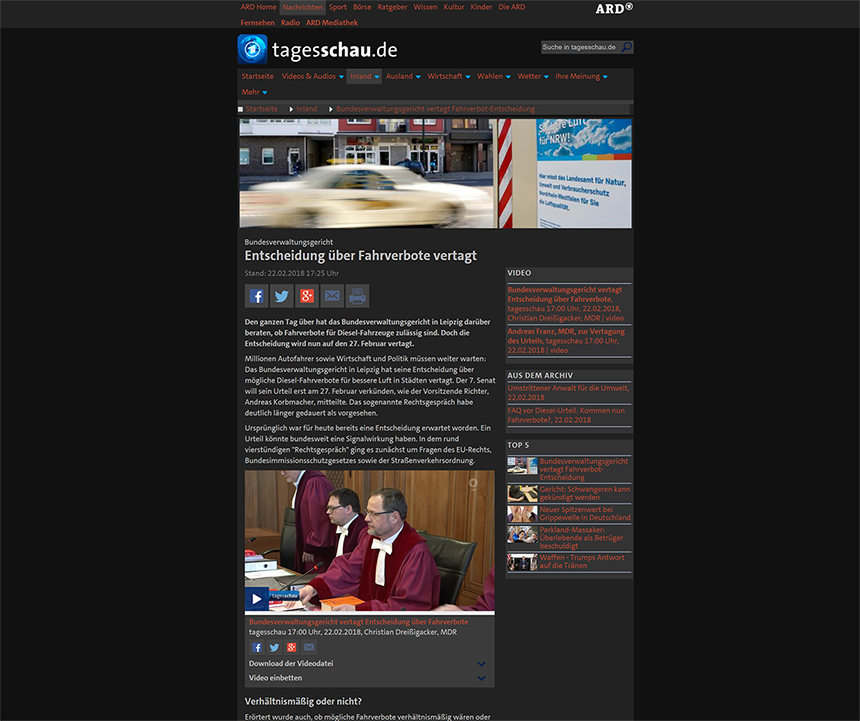Open Ausland dropdown menu
The width and height of the screenshot is (860, 721).
point(403,76)
